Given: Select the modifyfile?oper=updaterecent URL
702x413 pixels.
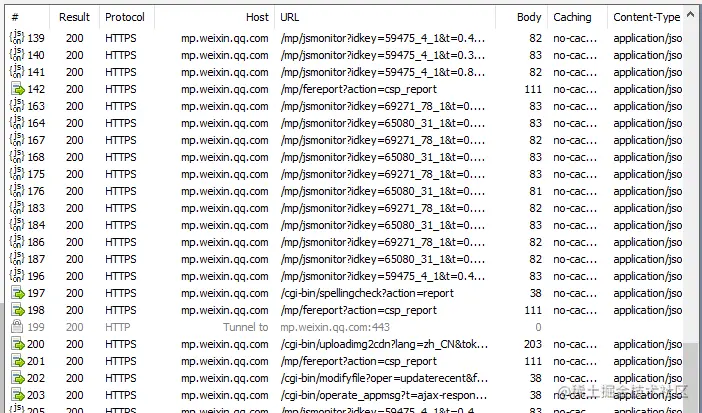Looking at the screenshot, I should click(x=384, y=379).
